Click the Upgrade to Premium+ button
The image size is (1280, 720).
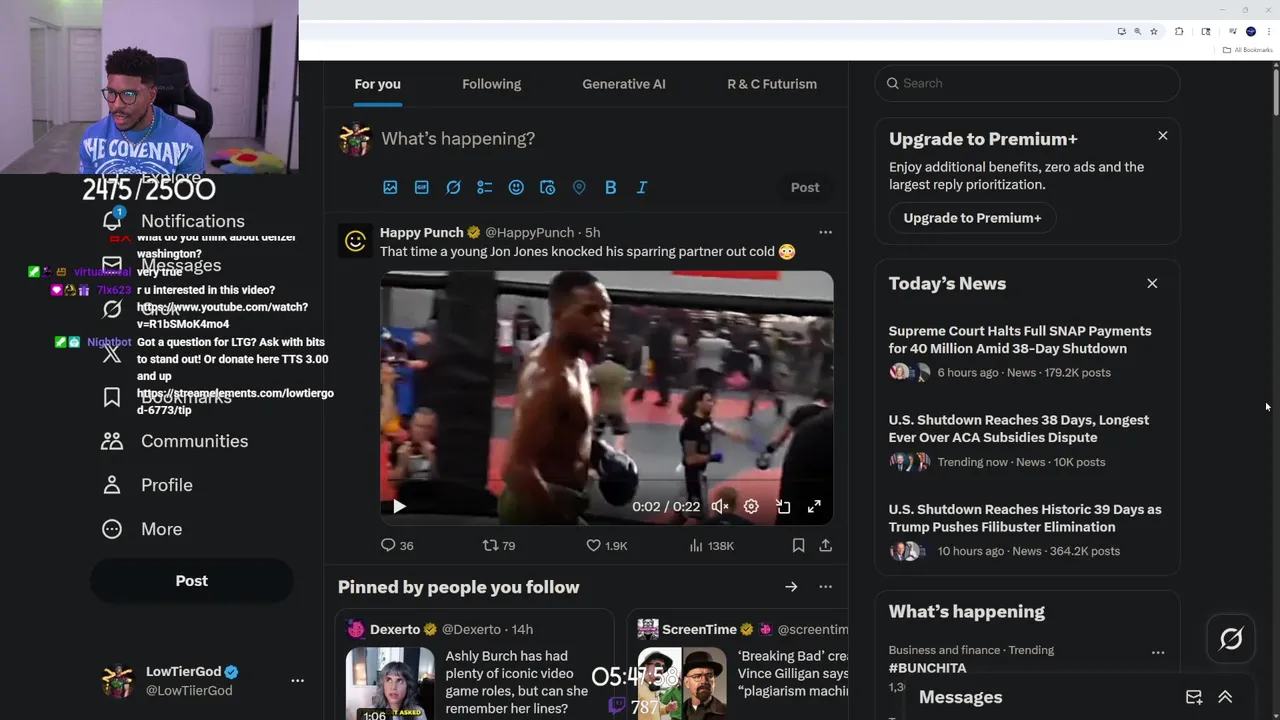[x=972, y=218]
